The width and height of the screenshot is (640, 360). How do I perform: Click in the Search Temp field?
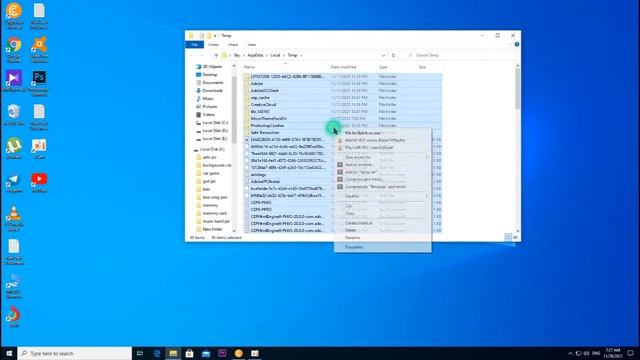(x=459, y=55)
